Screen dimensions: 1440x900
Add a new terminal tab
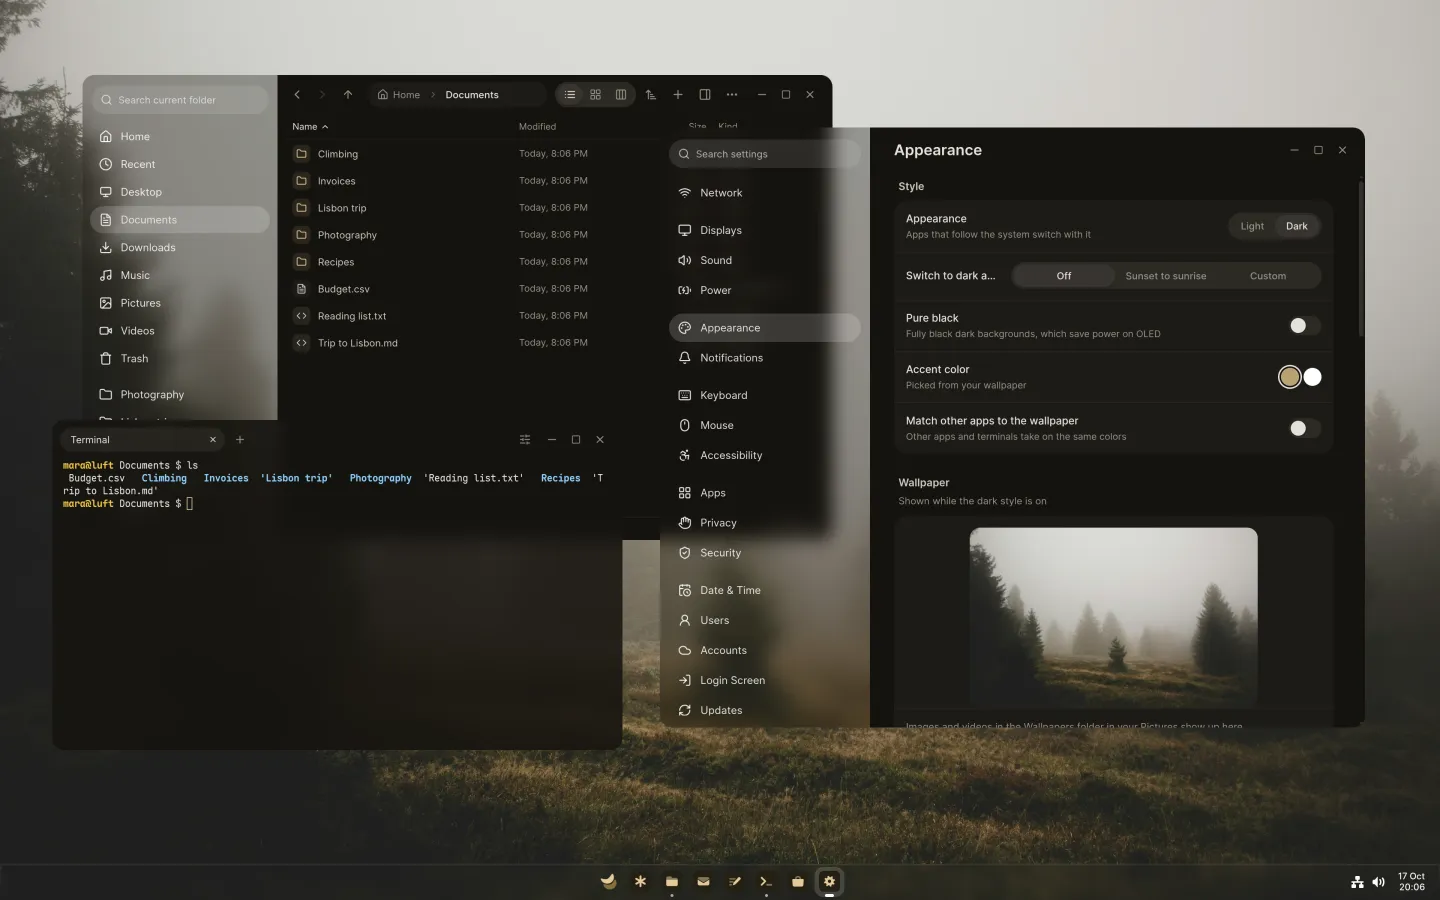coord(240,440)
